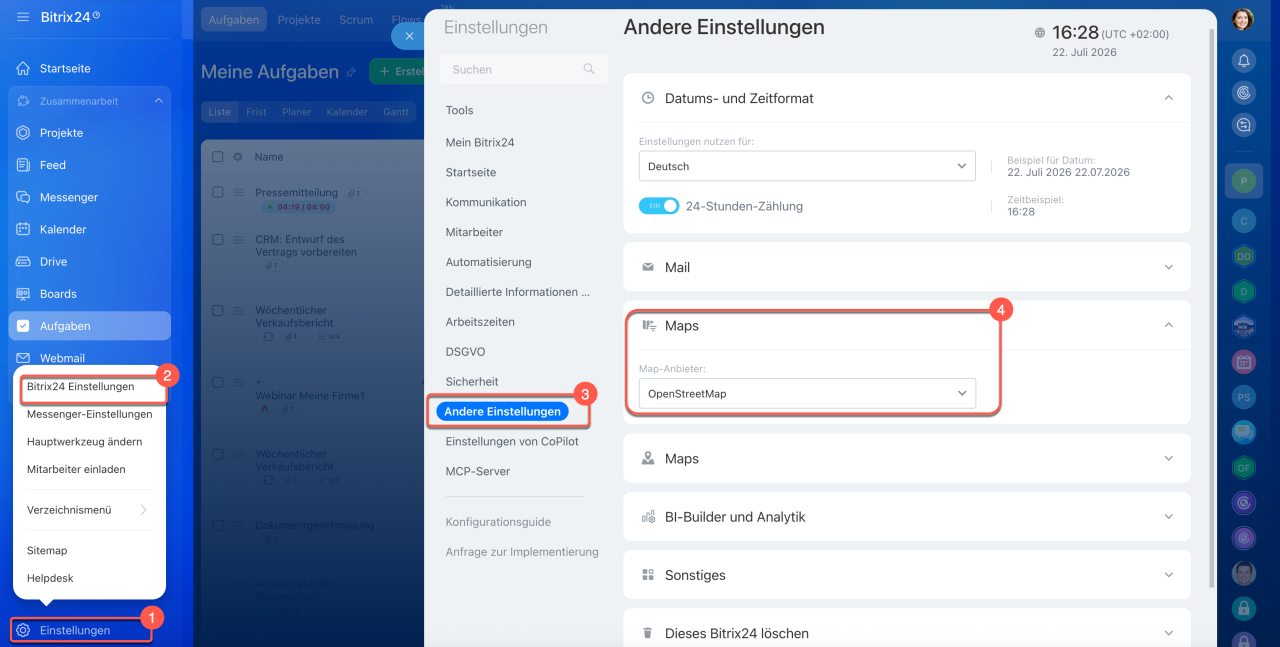
Task: Click the Feed icon in sidebar
Action: pos(23,165)
